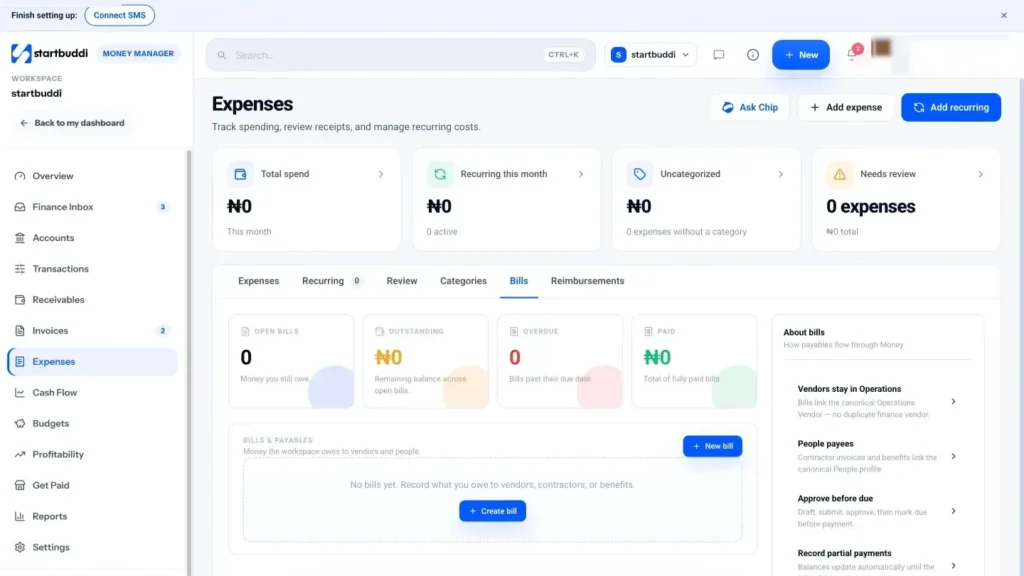Image resolution: width=1024 pixels, height=576 pixels.
Task: Click the Overview gauge icon in sidebar
Action: coord(20,176)
